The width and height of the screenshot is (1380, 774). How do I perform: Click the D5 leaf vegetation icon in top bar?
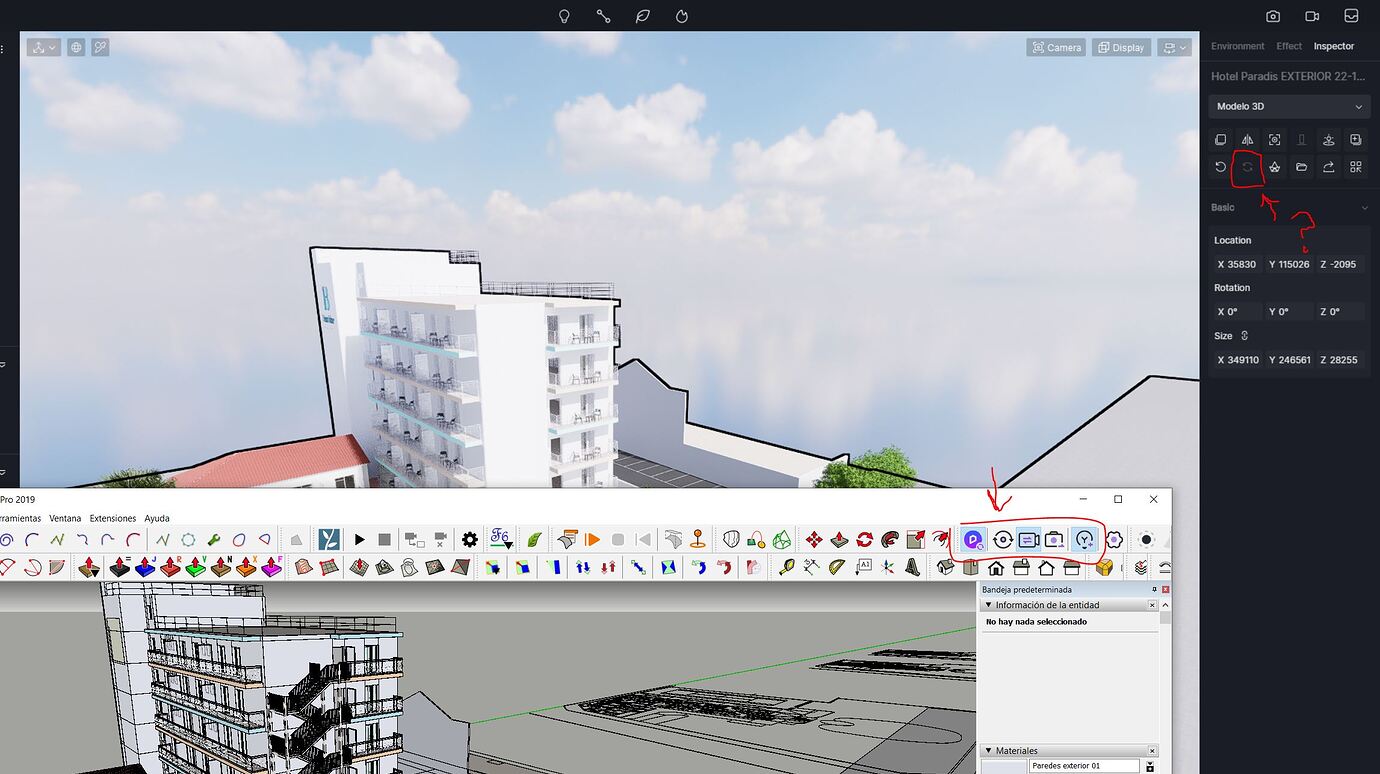pyautogui.click(x=643, y=16)
